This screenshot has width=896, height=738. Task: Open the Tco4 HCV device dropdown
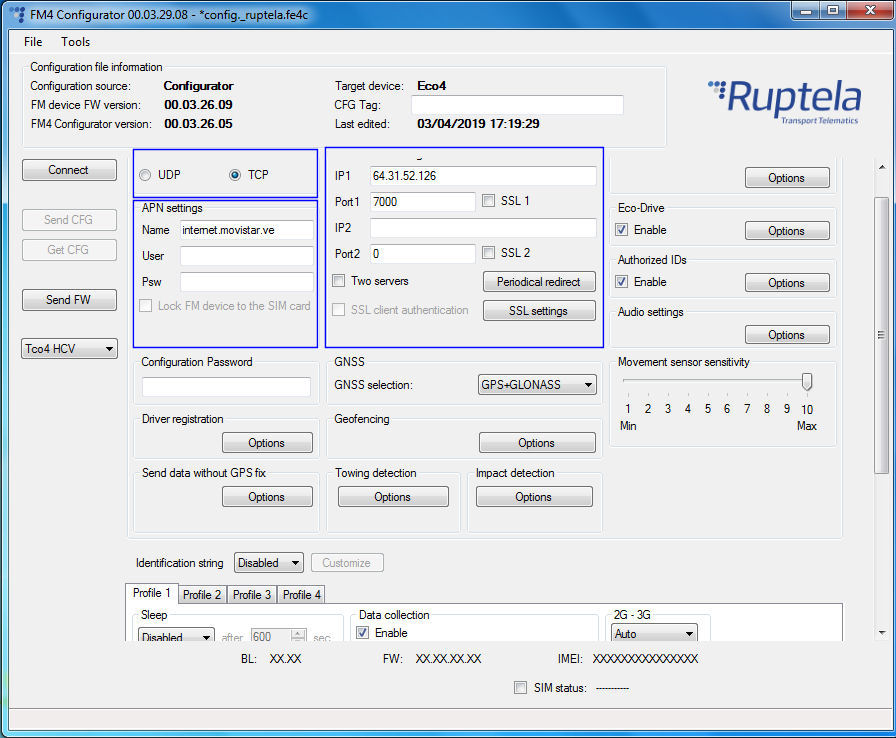(x=68, y=348)
